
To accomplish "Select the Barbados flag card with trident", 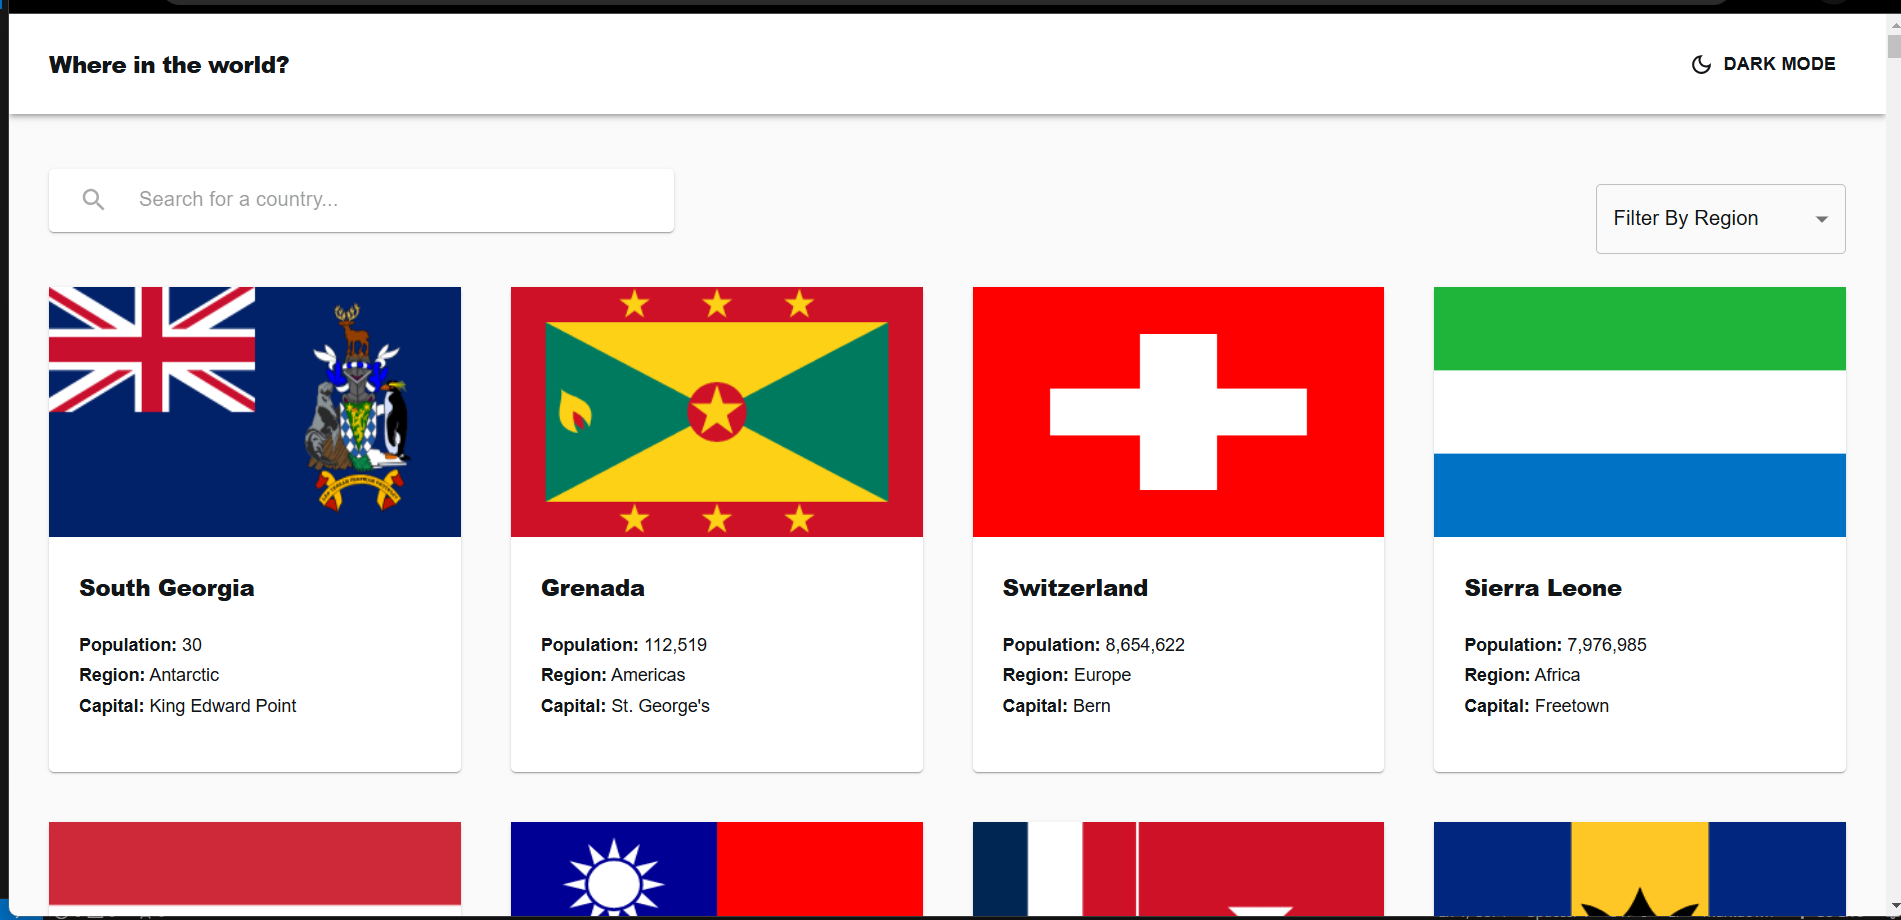I will [x=1639, y=867].
